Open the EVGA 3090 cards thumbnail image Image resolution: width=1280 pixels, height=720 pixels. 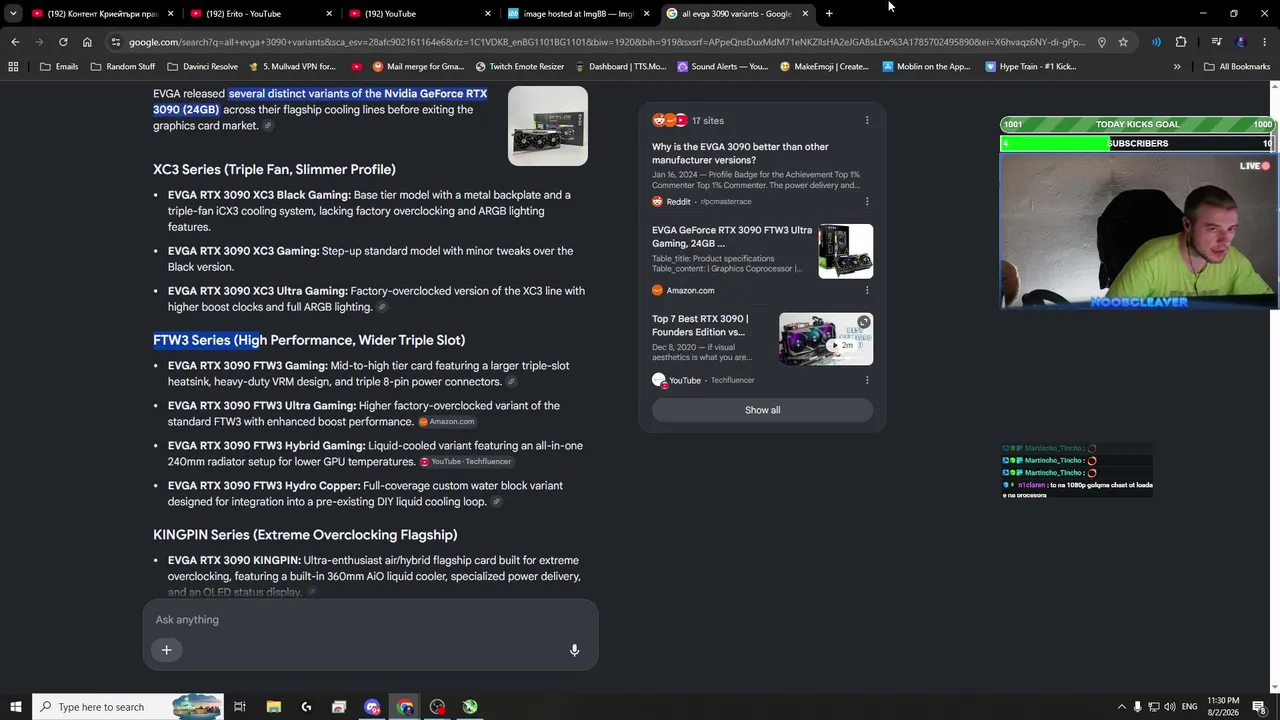(x=548, y=126)
